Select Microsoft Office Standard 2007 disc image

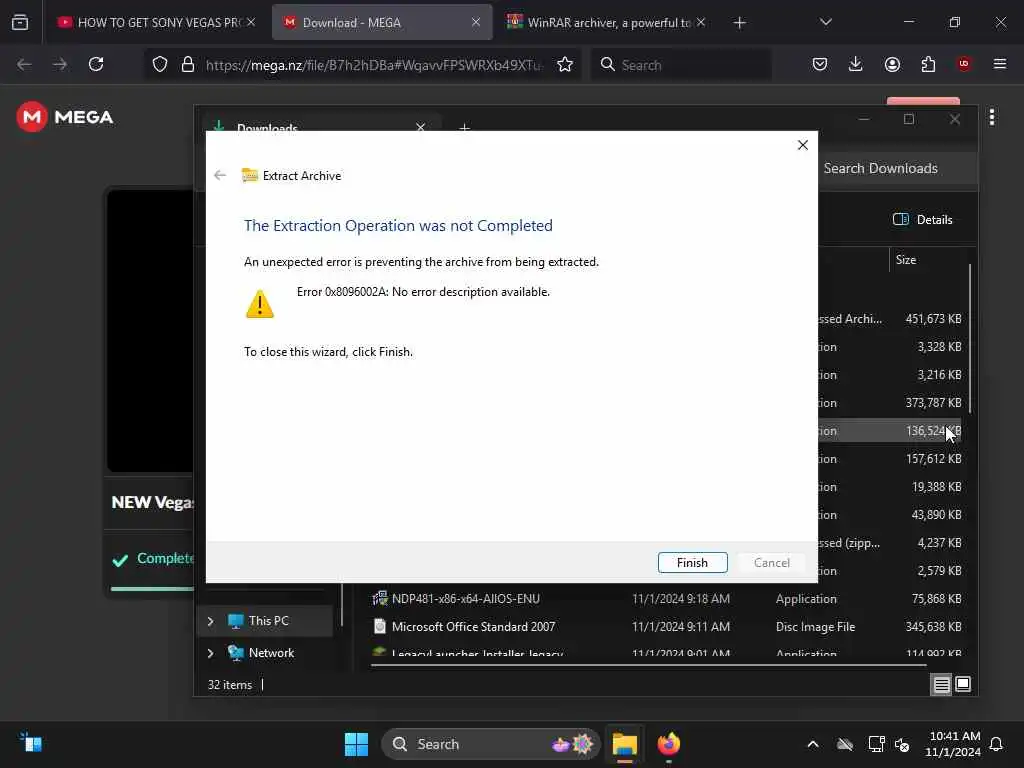pos(473,627)
